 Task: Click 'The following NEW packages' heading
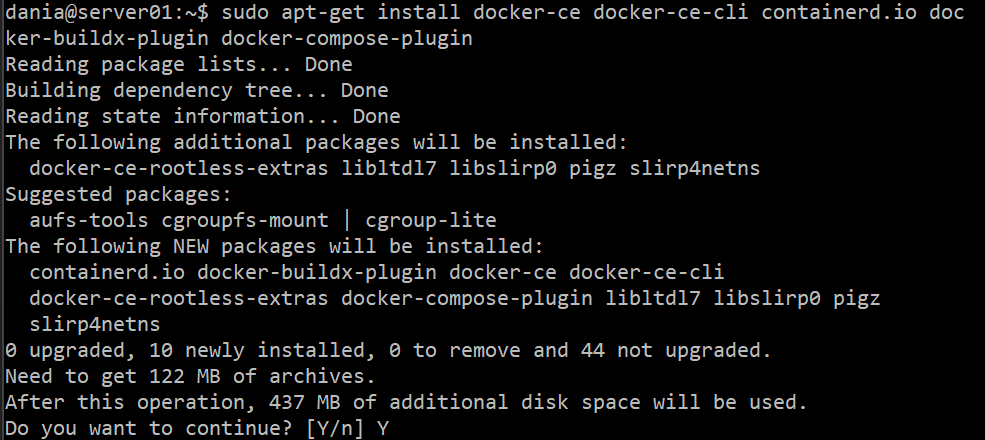[273, 247]
